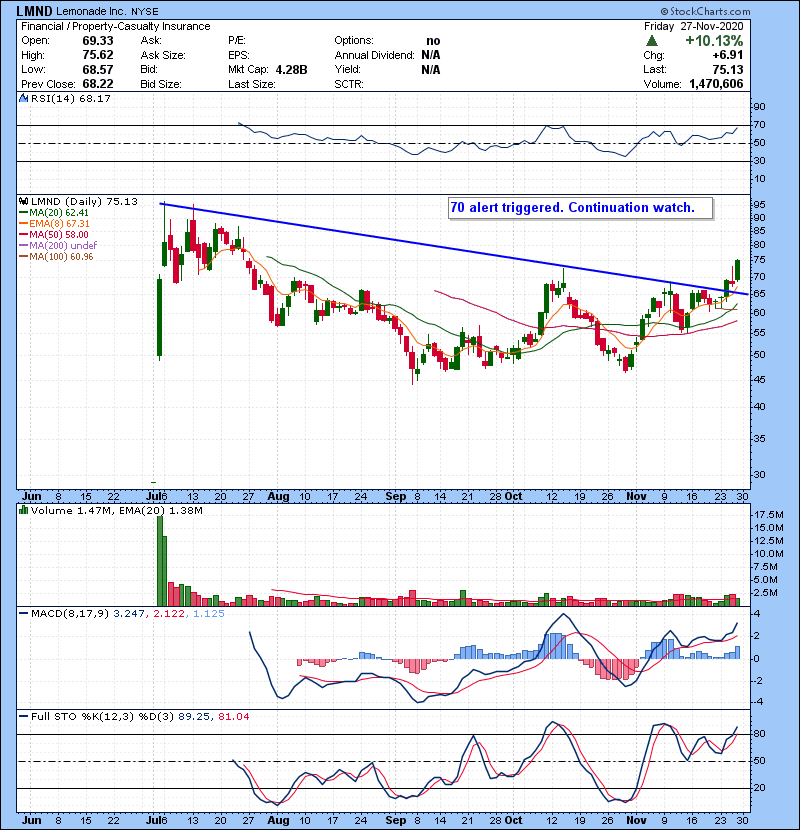Click the orange line swatch before EMA(8)

[24, 224]
